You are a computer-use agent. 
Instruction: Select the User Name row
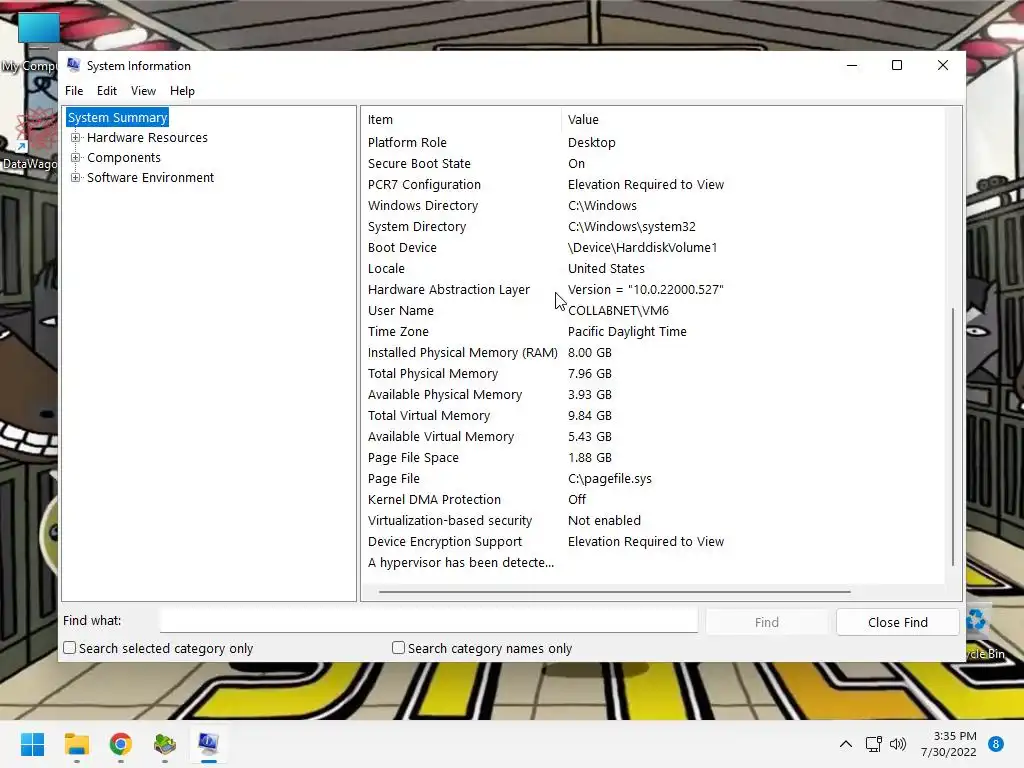653,310
